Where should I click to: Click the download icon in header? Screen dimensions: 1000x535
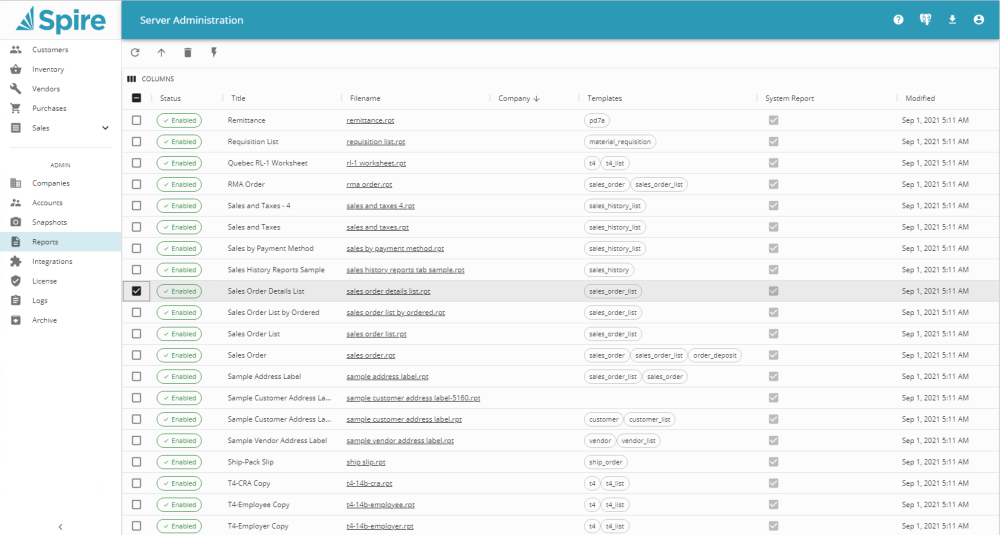(x=952, y=20)
